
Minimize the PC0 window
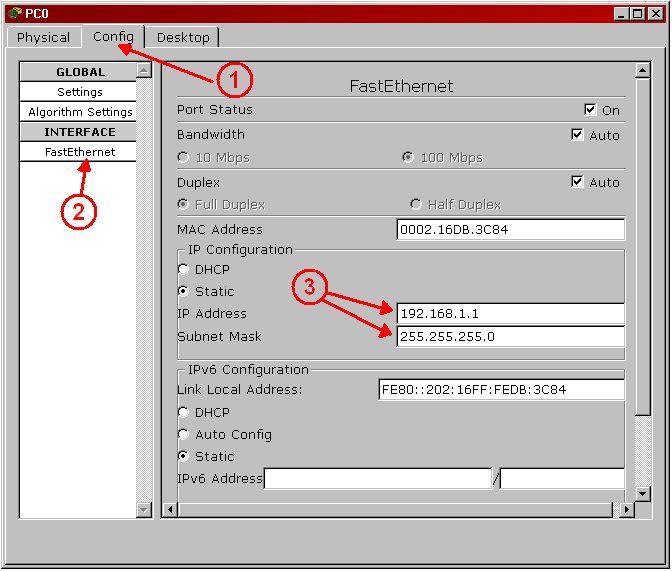point(621,14)
